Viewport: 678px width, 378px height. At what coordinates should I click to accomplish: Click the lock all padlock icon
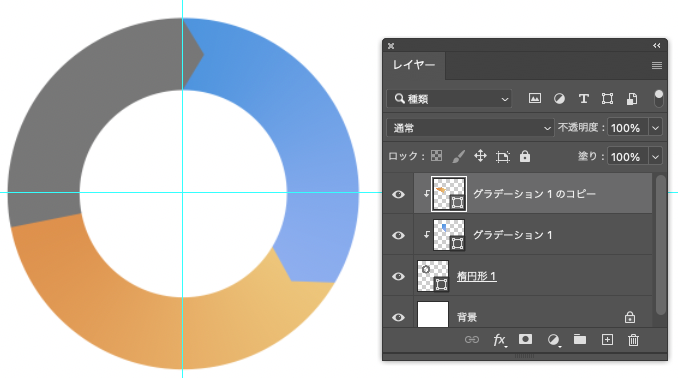[525, 156]
